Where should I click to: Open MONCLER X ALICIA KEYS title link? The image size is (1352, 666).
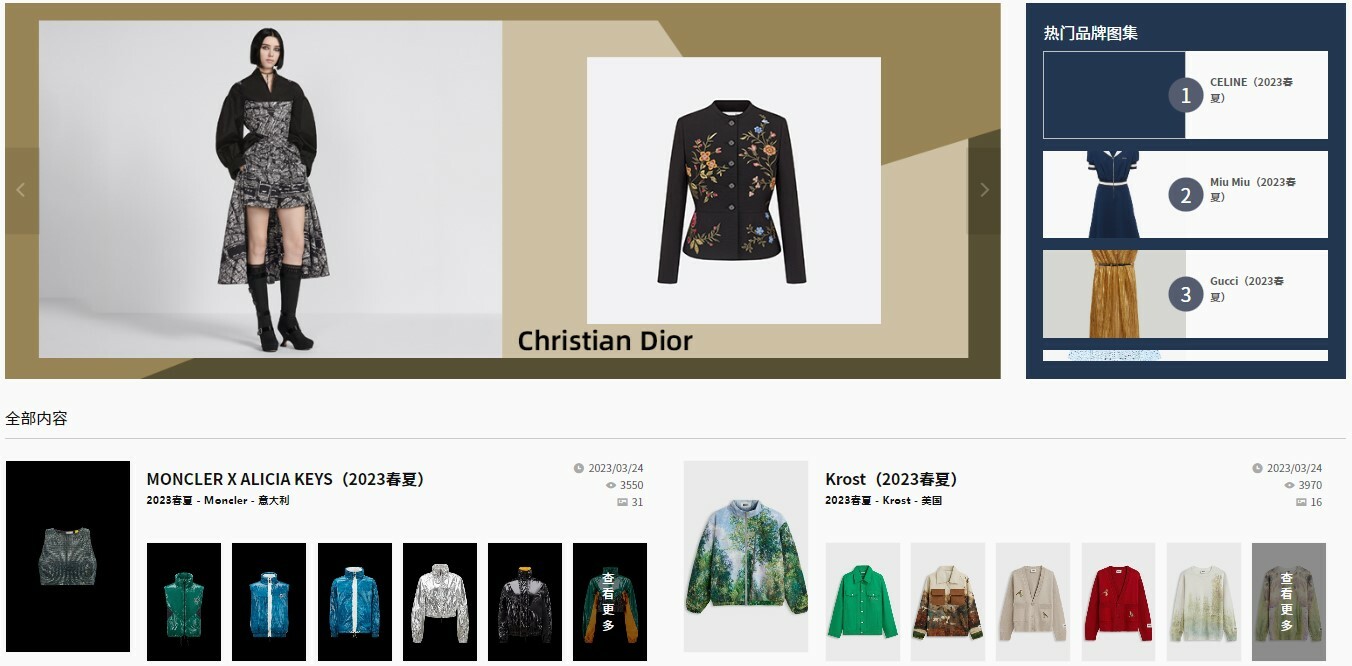285,480
